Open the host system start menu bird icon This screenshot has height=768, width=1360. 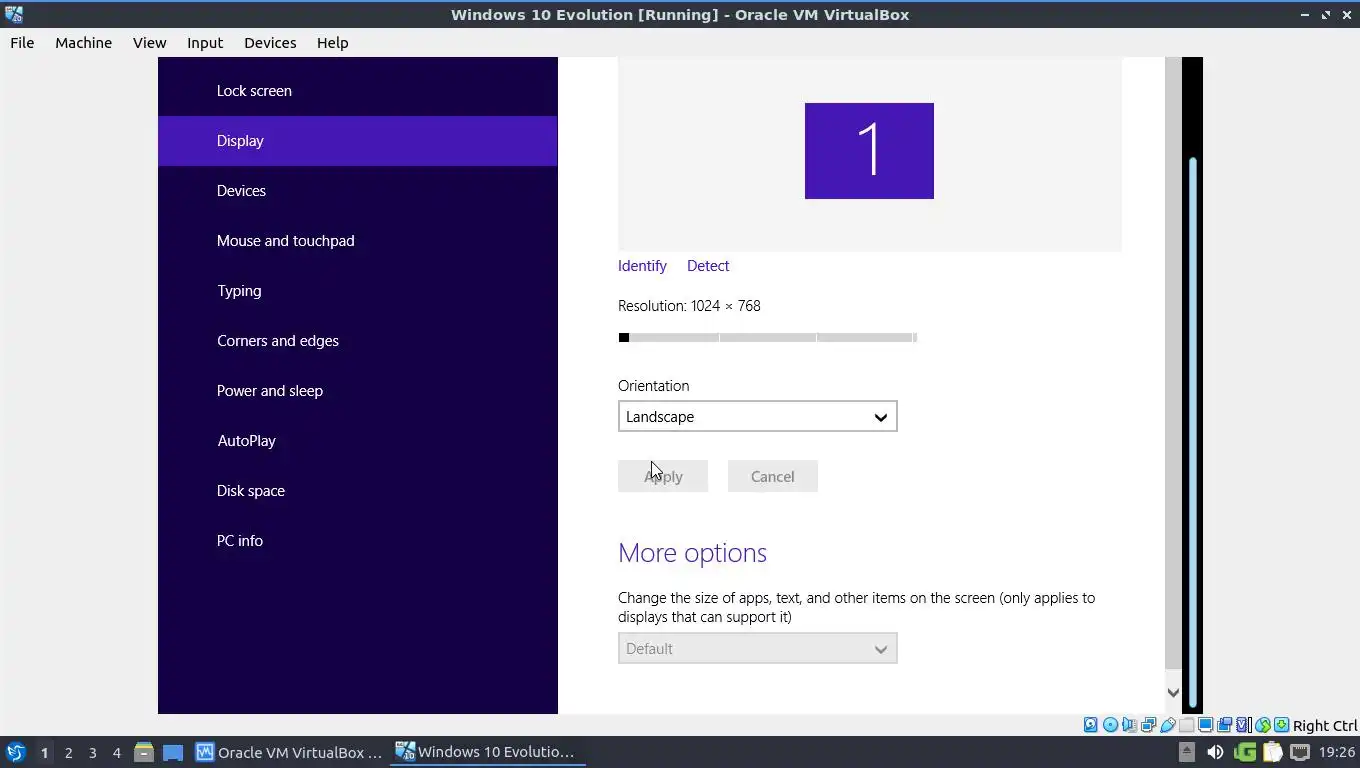15,752
